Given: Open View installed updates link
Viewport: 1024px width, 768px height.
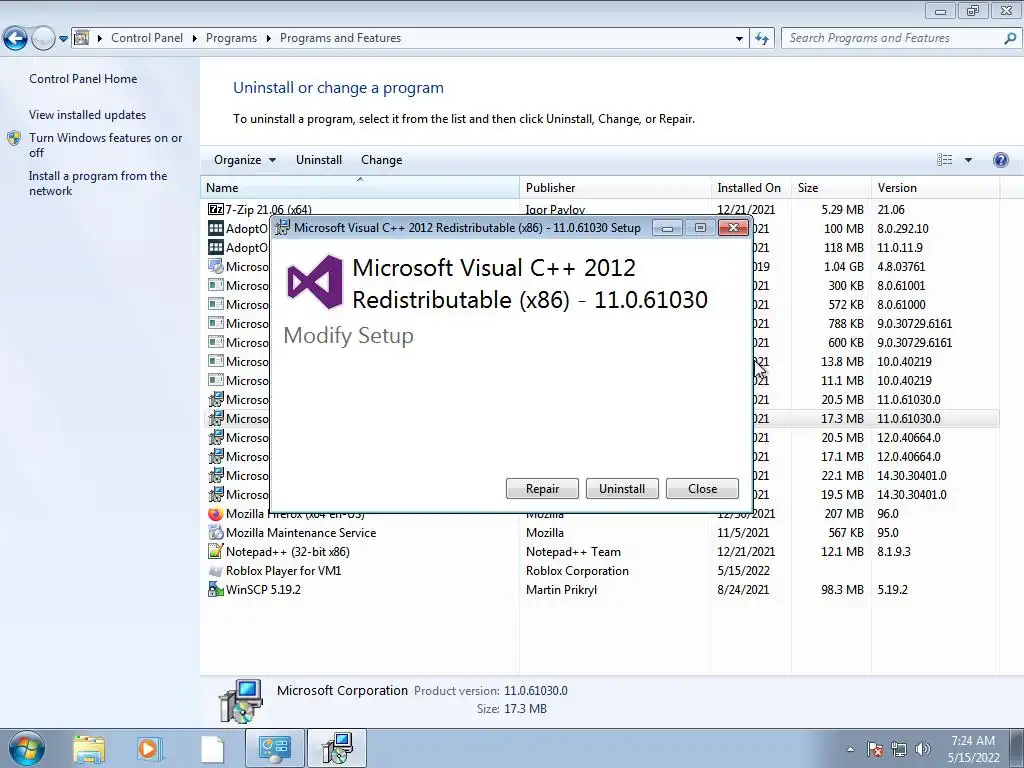Looking at the screenshot, I should pos(88,114).
